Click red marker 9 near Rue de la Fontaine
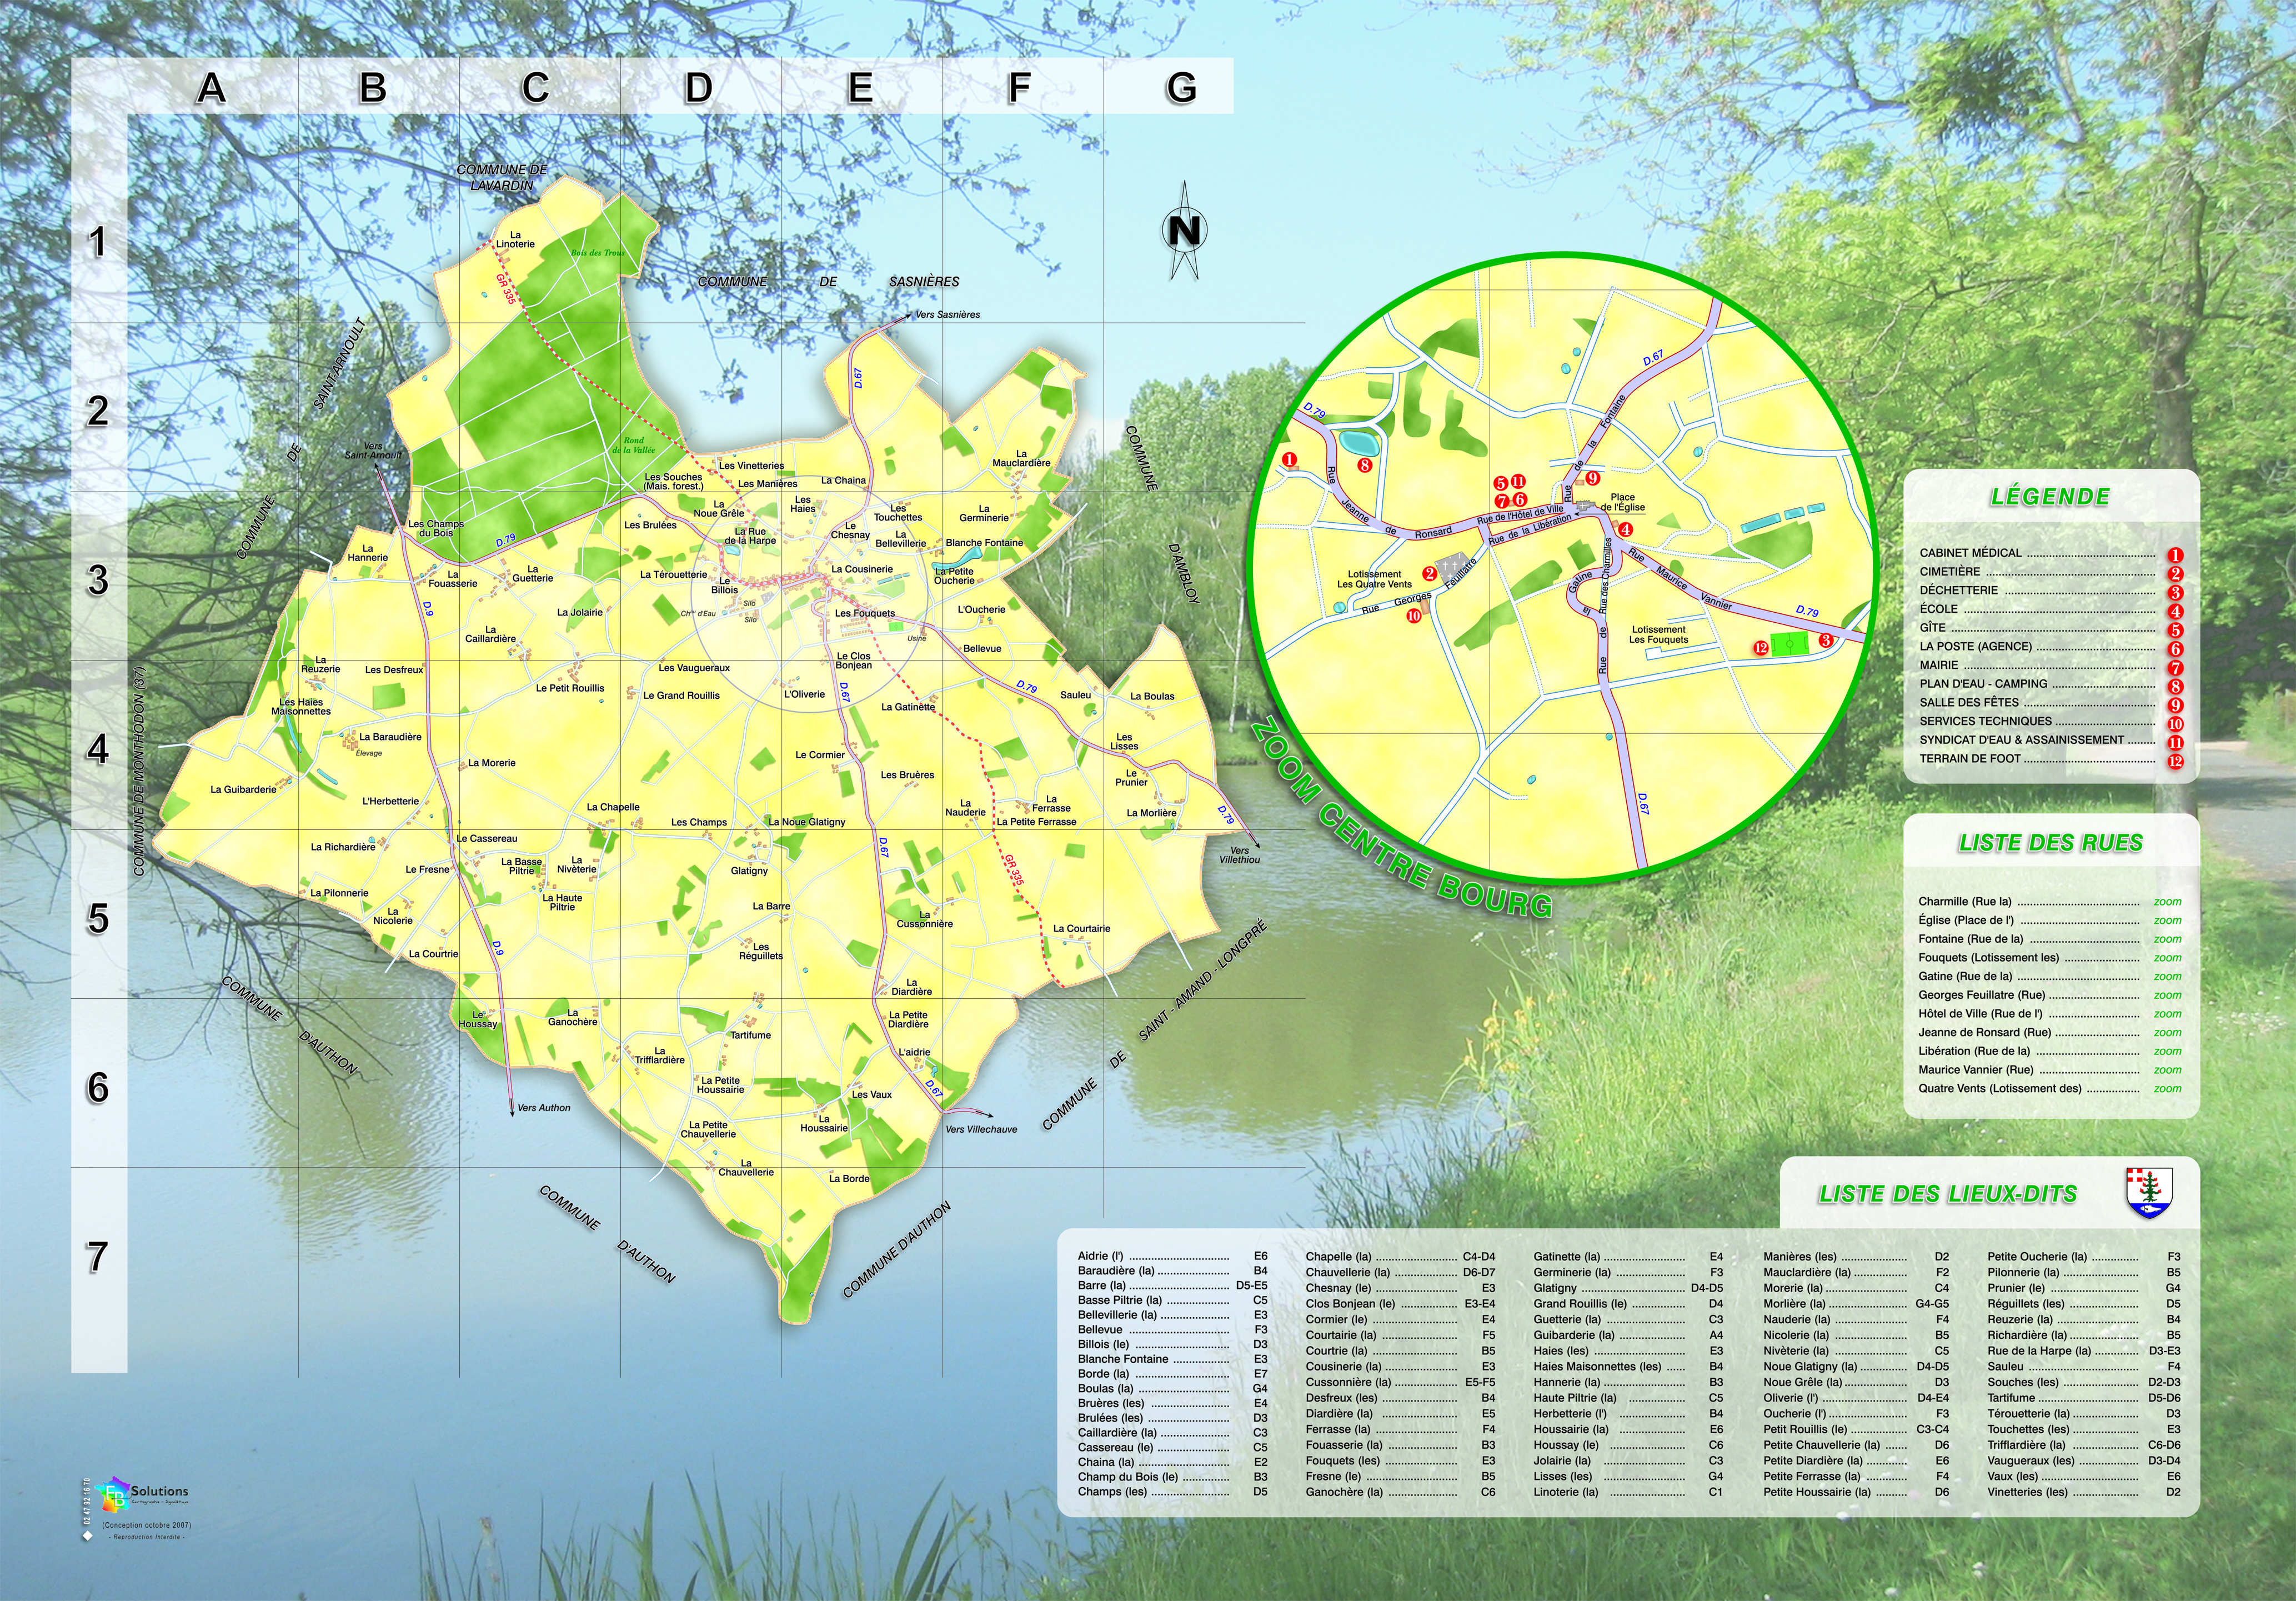This screenshot has height=1601, width=2296. click(x=1593, y=478)
